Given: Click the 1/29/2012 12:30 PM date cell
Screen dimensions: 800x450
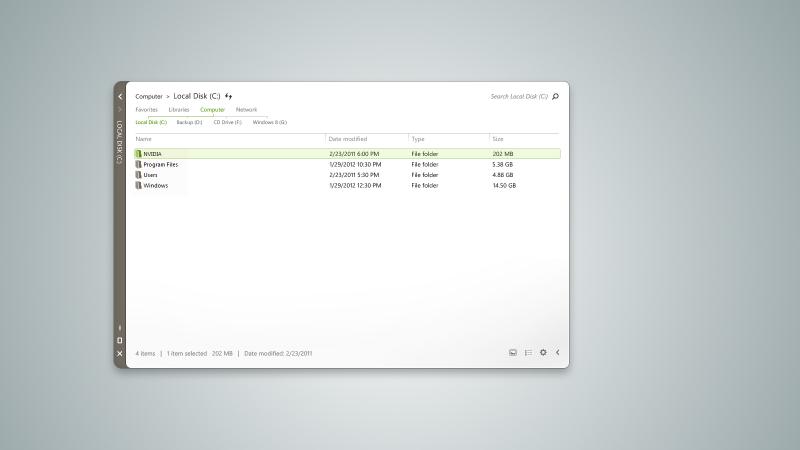Looking at the screenshot, I should 355,185.
